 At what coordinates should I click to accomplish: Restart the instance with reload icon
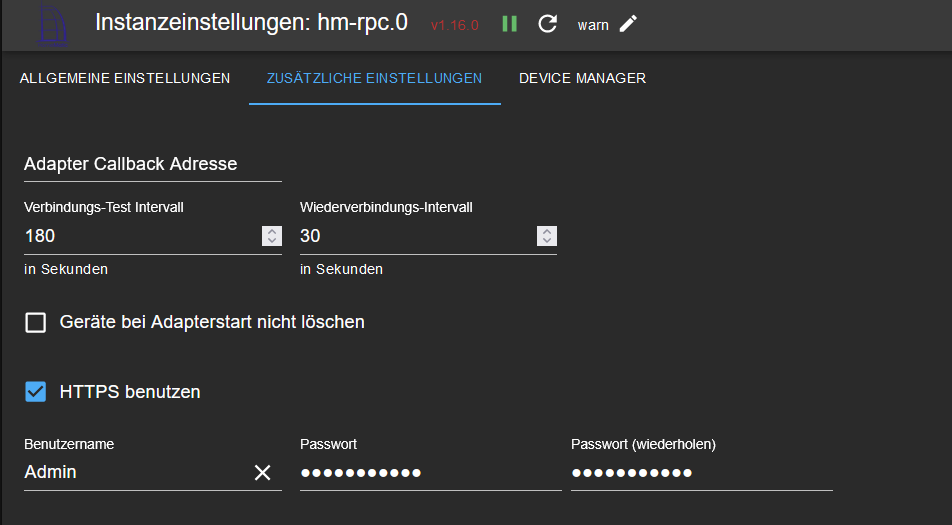[x=548, y=24]
